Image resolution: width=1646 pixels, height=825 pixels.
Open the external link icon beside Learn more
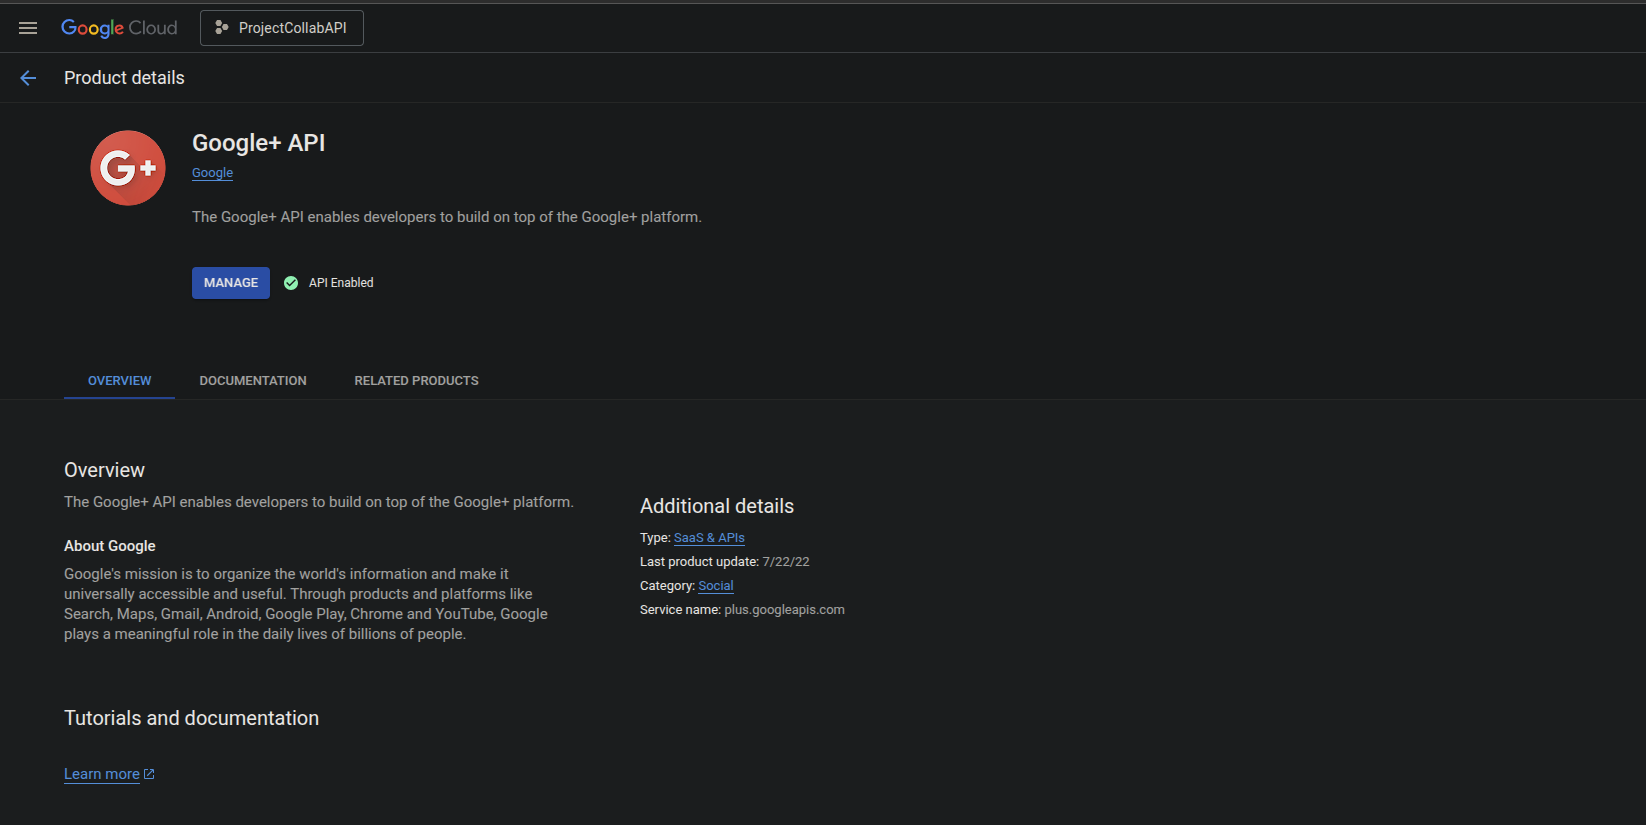[x=149, y=774]
